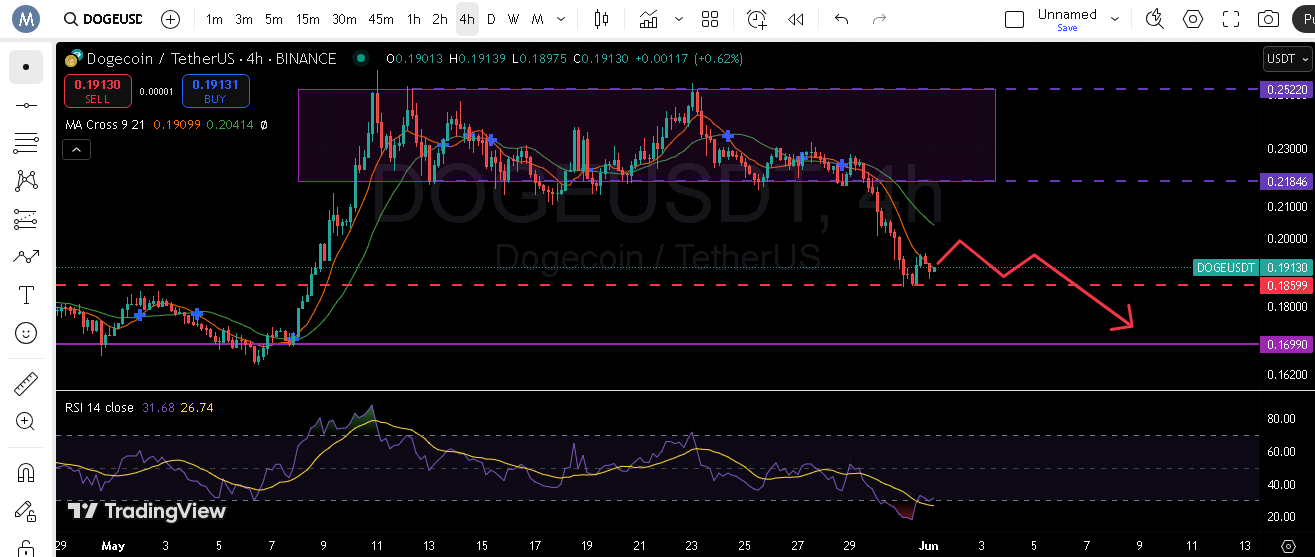The image size is (1315, 557).
Task: Select the RSI 14 close indicator legend
Action: 100,407
